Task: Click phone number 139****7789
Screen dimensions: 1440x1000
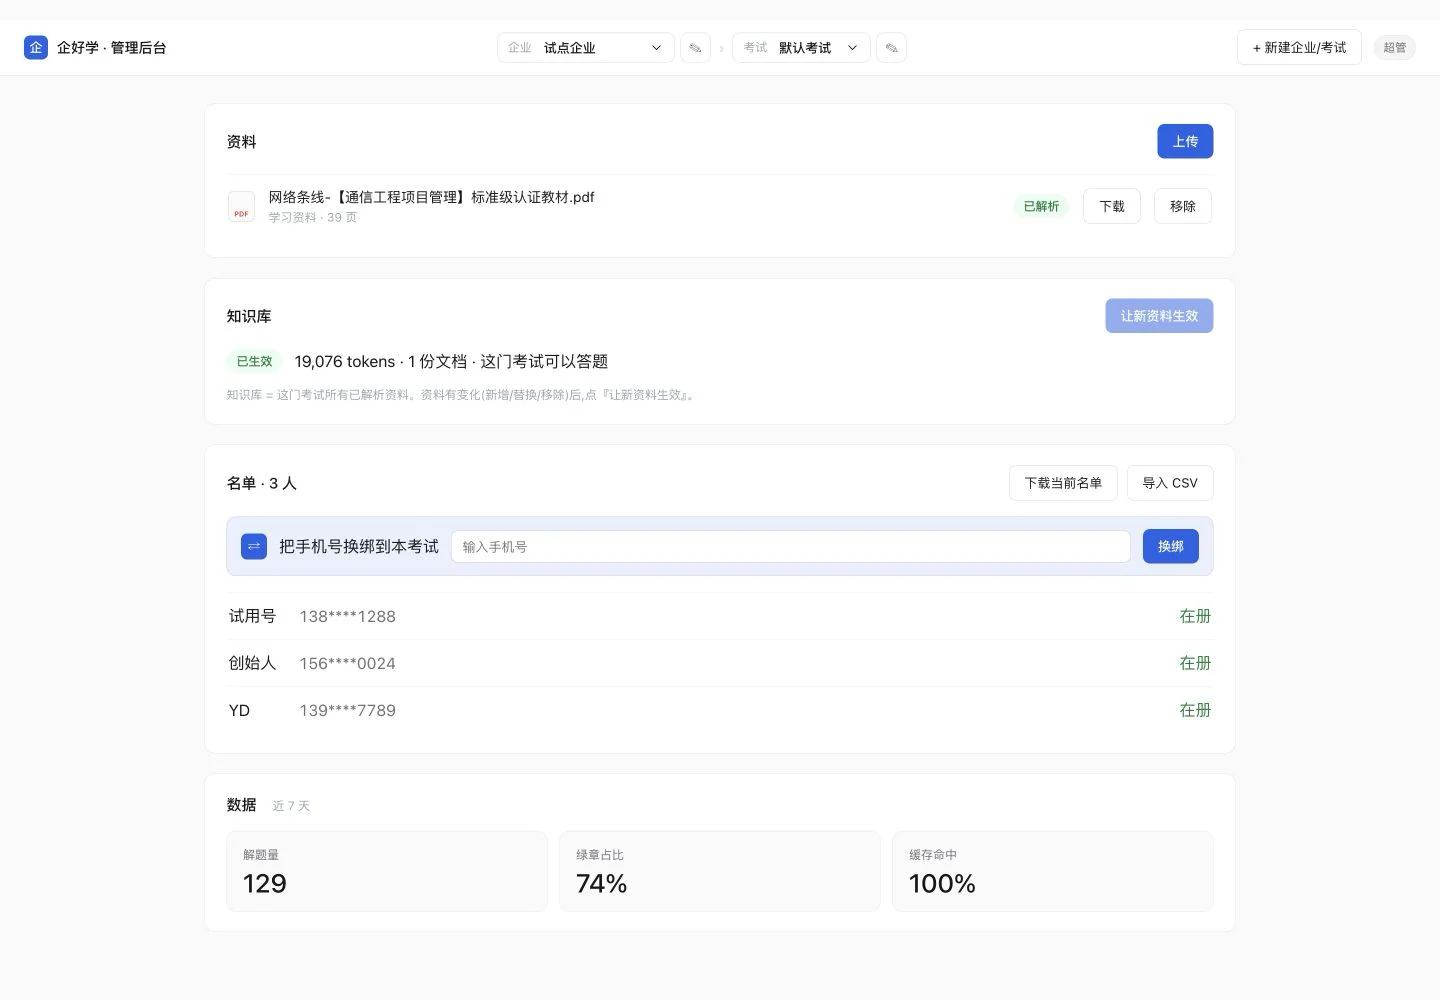Action: [347, 710]
